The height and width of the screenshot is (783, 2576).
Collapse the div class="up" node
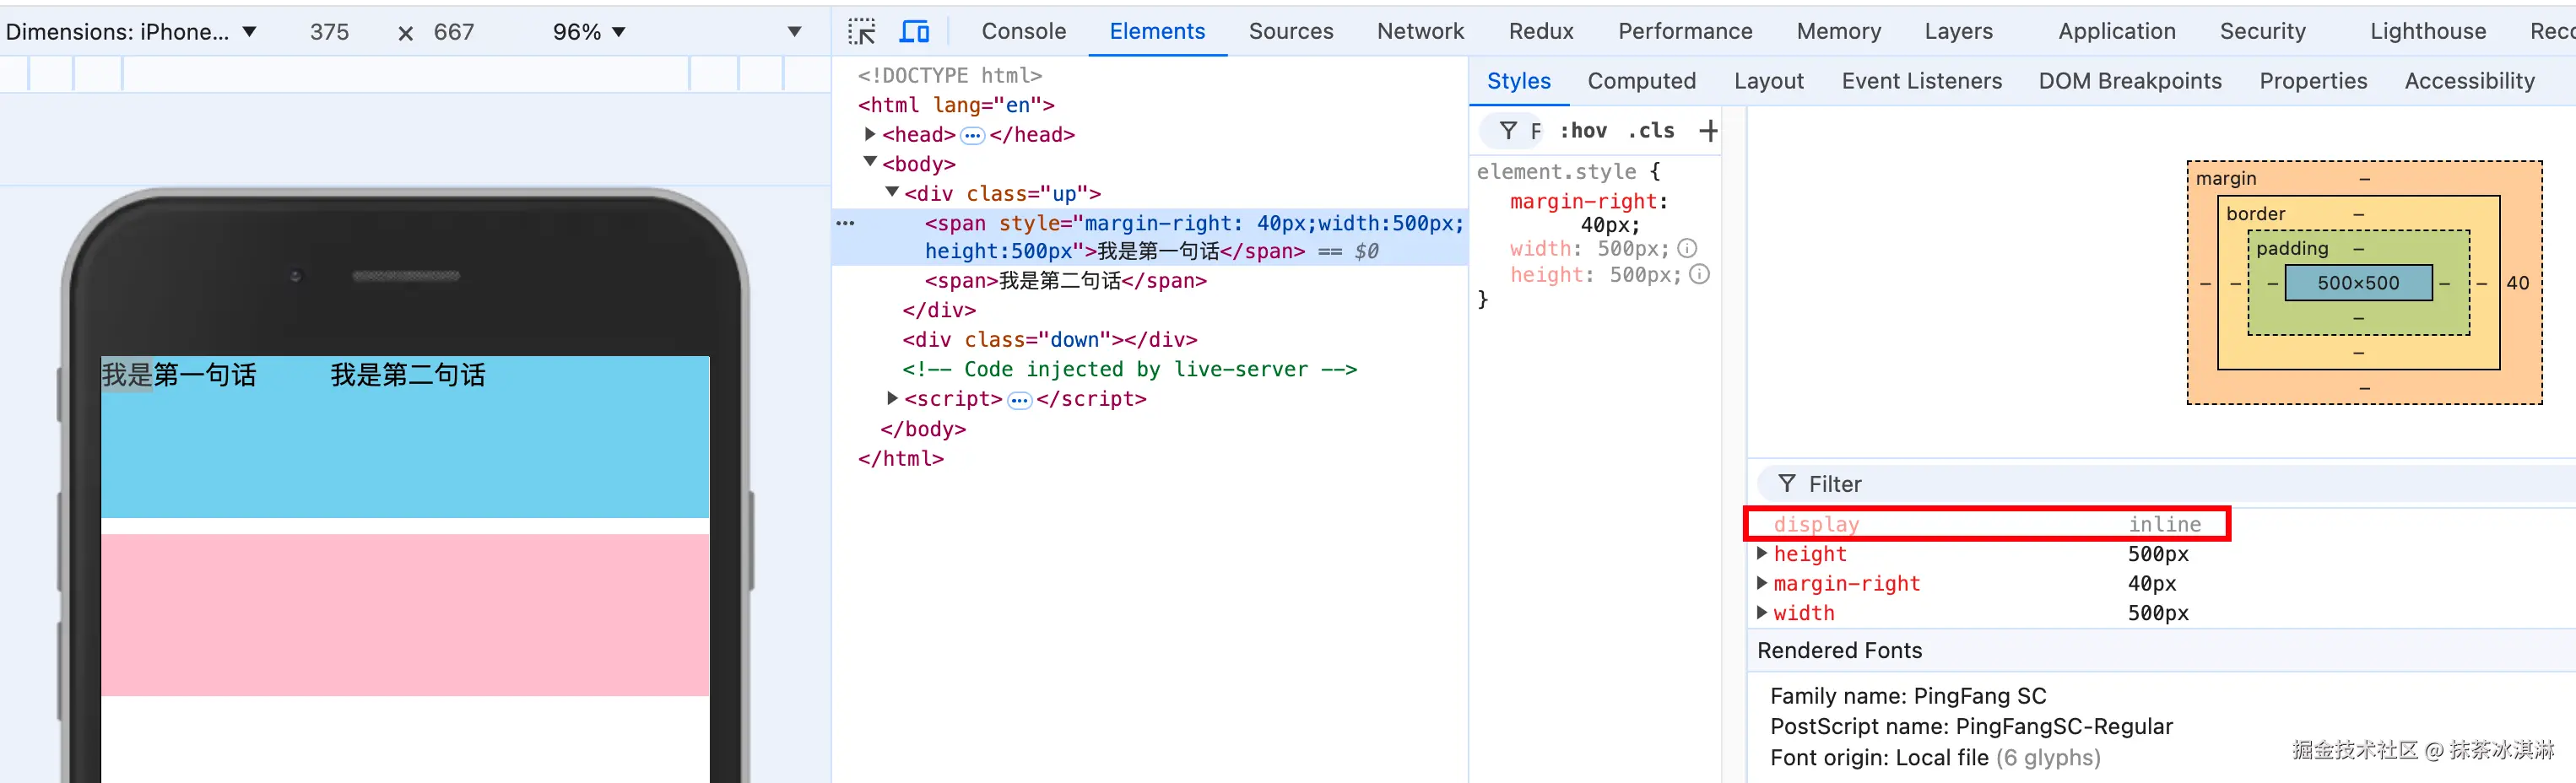click(x=892, y=192)
